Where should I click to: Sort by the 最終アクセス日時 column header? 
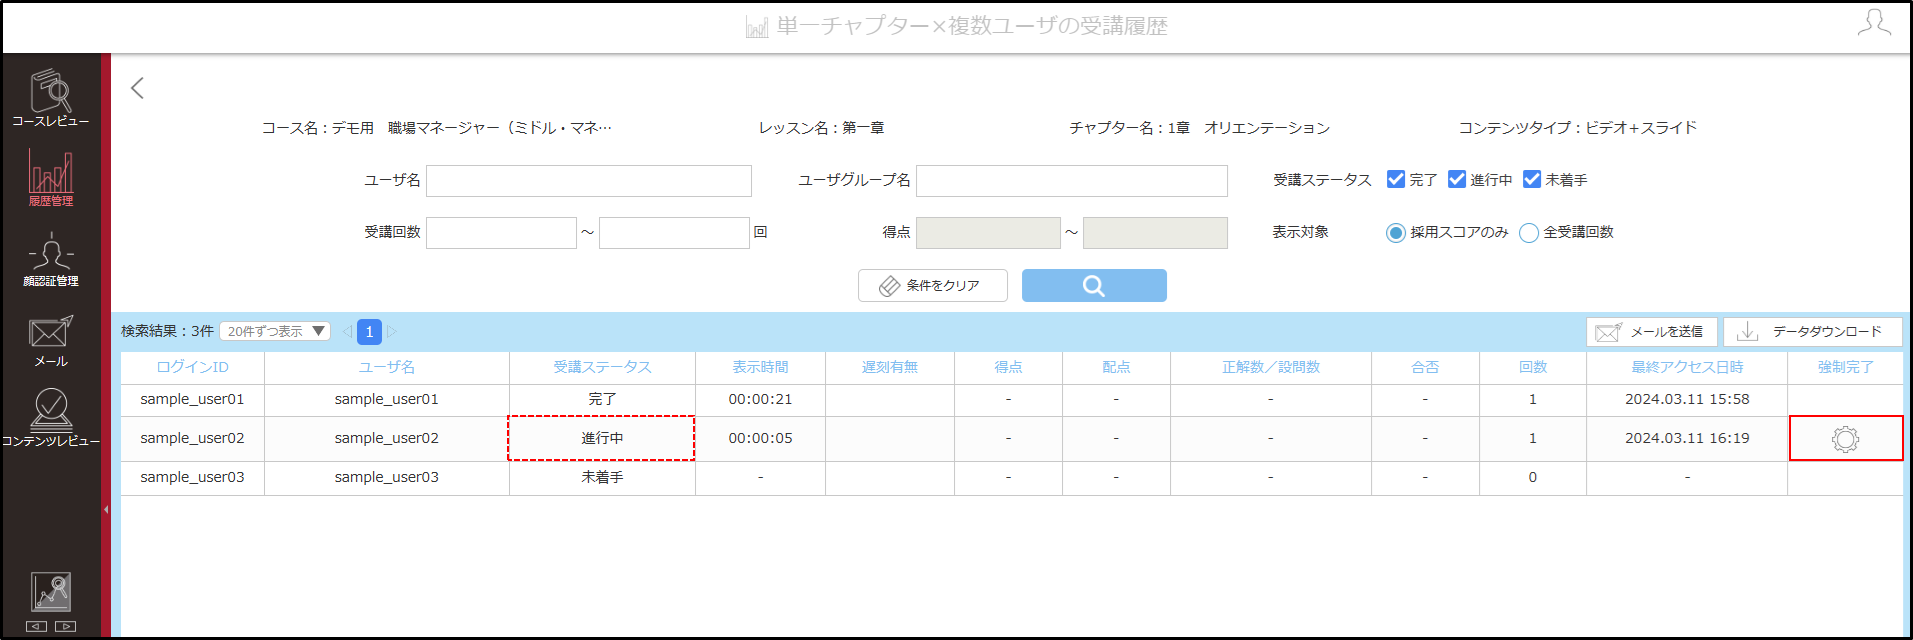coord(1687,367)
